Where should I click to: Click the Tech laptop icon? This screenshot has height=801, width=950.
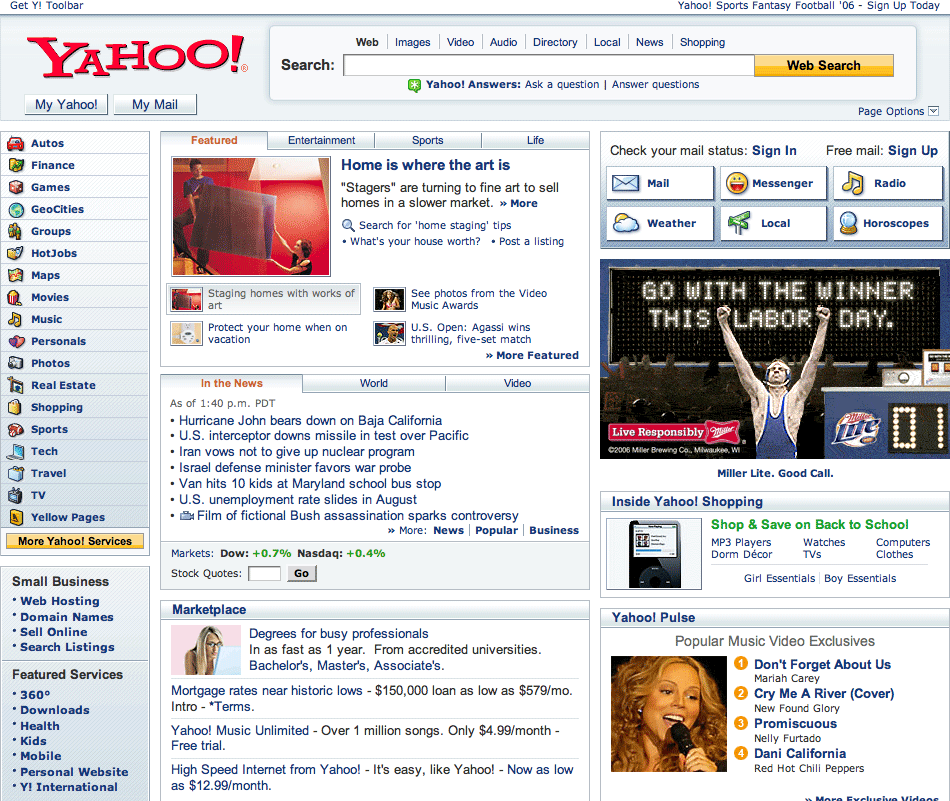(16, 451)
